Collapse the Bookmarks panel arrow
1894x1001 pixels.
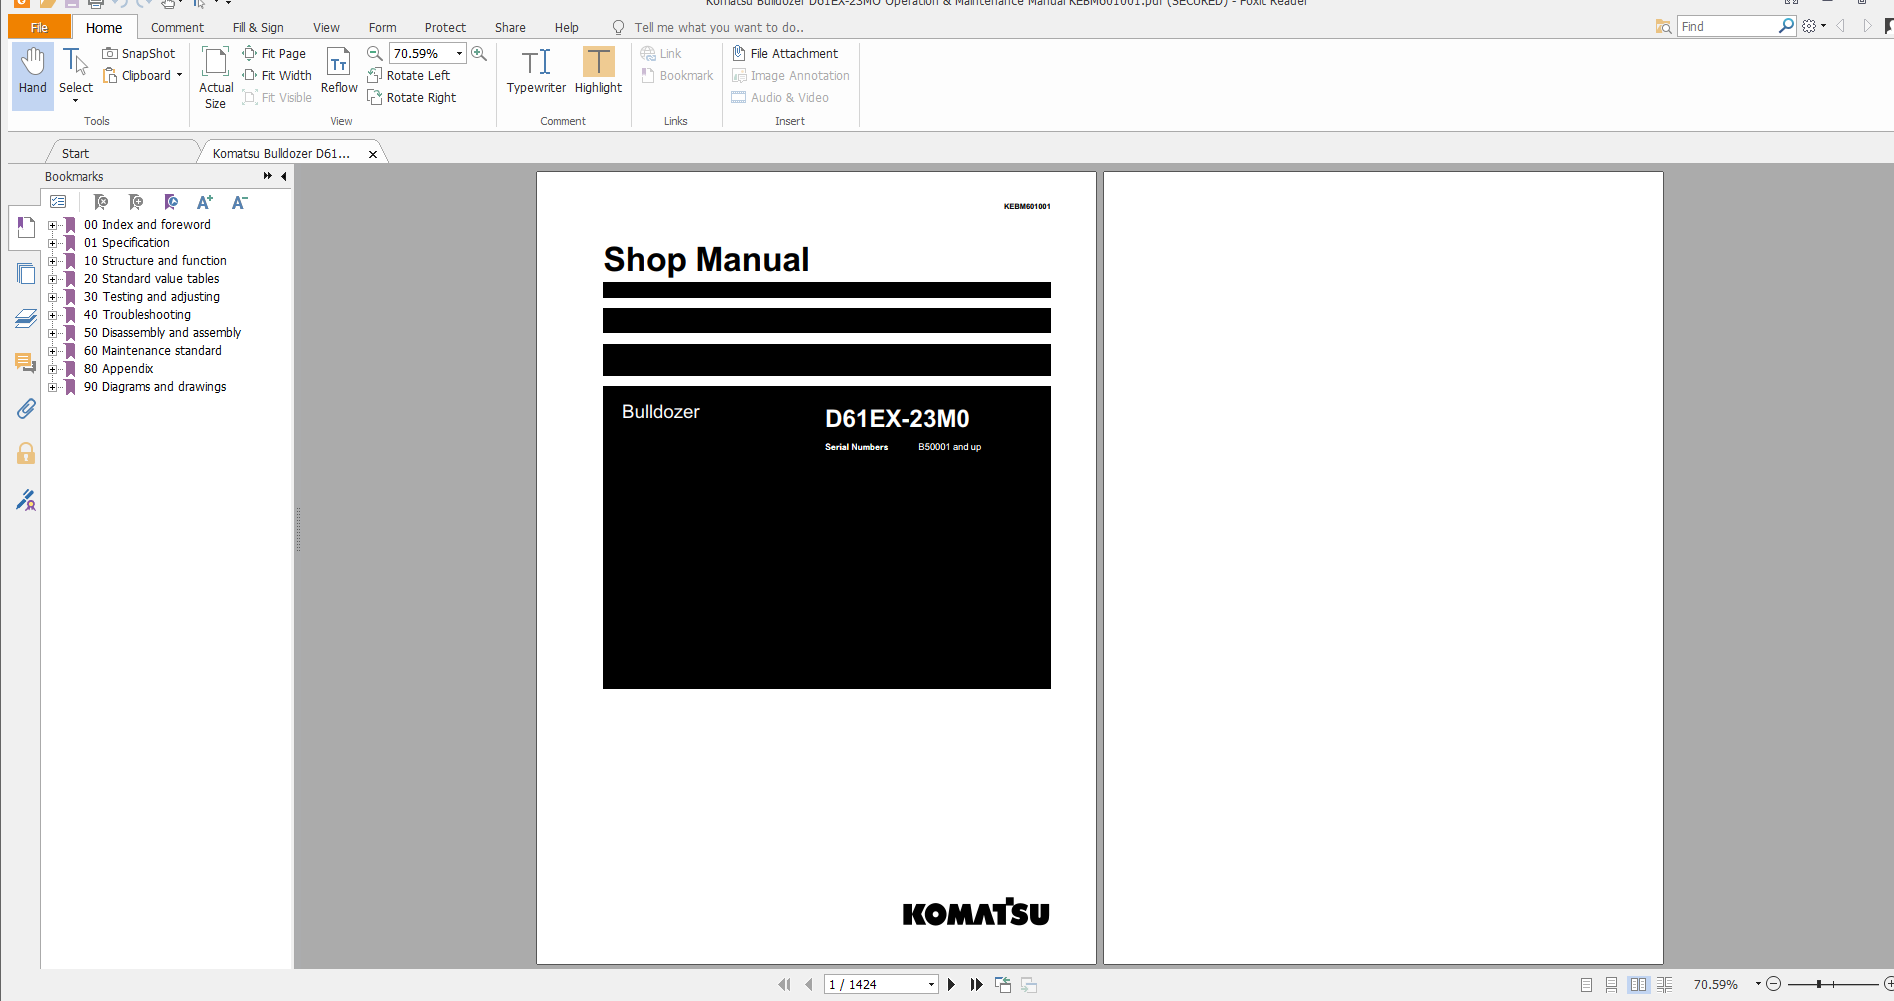(x=284, y=176)
